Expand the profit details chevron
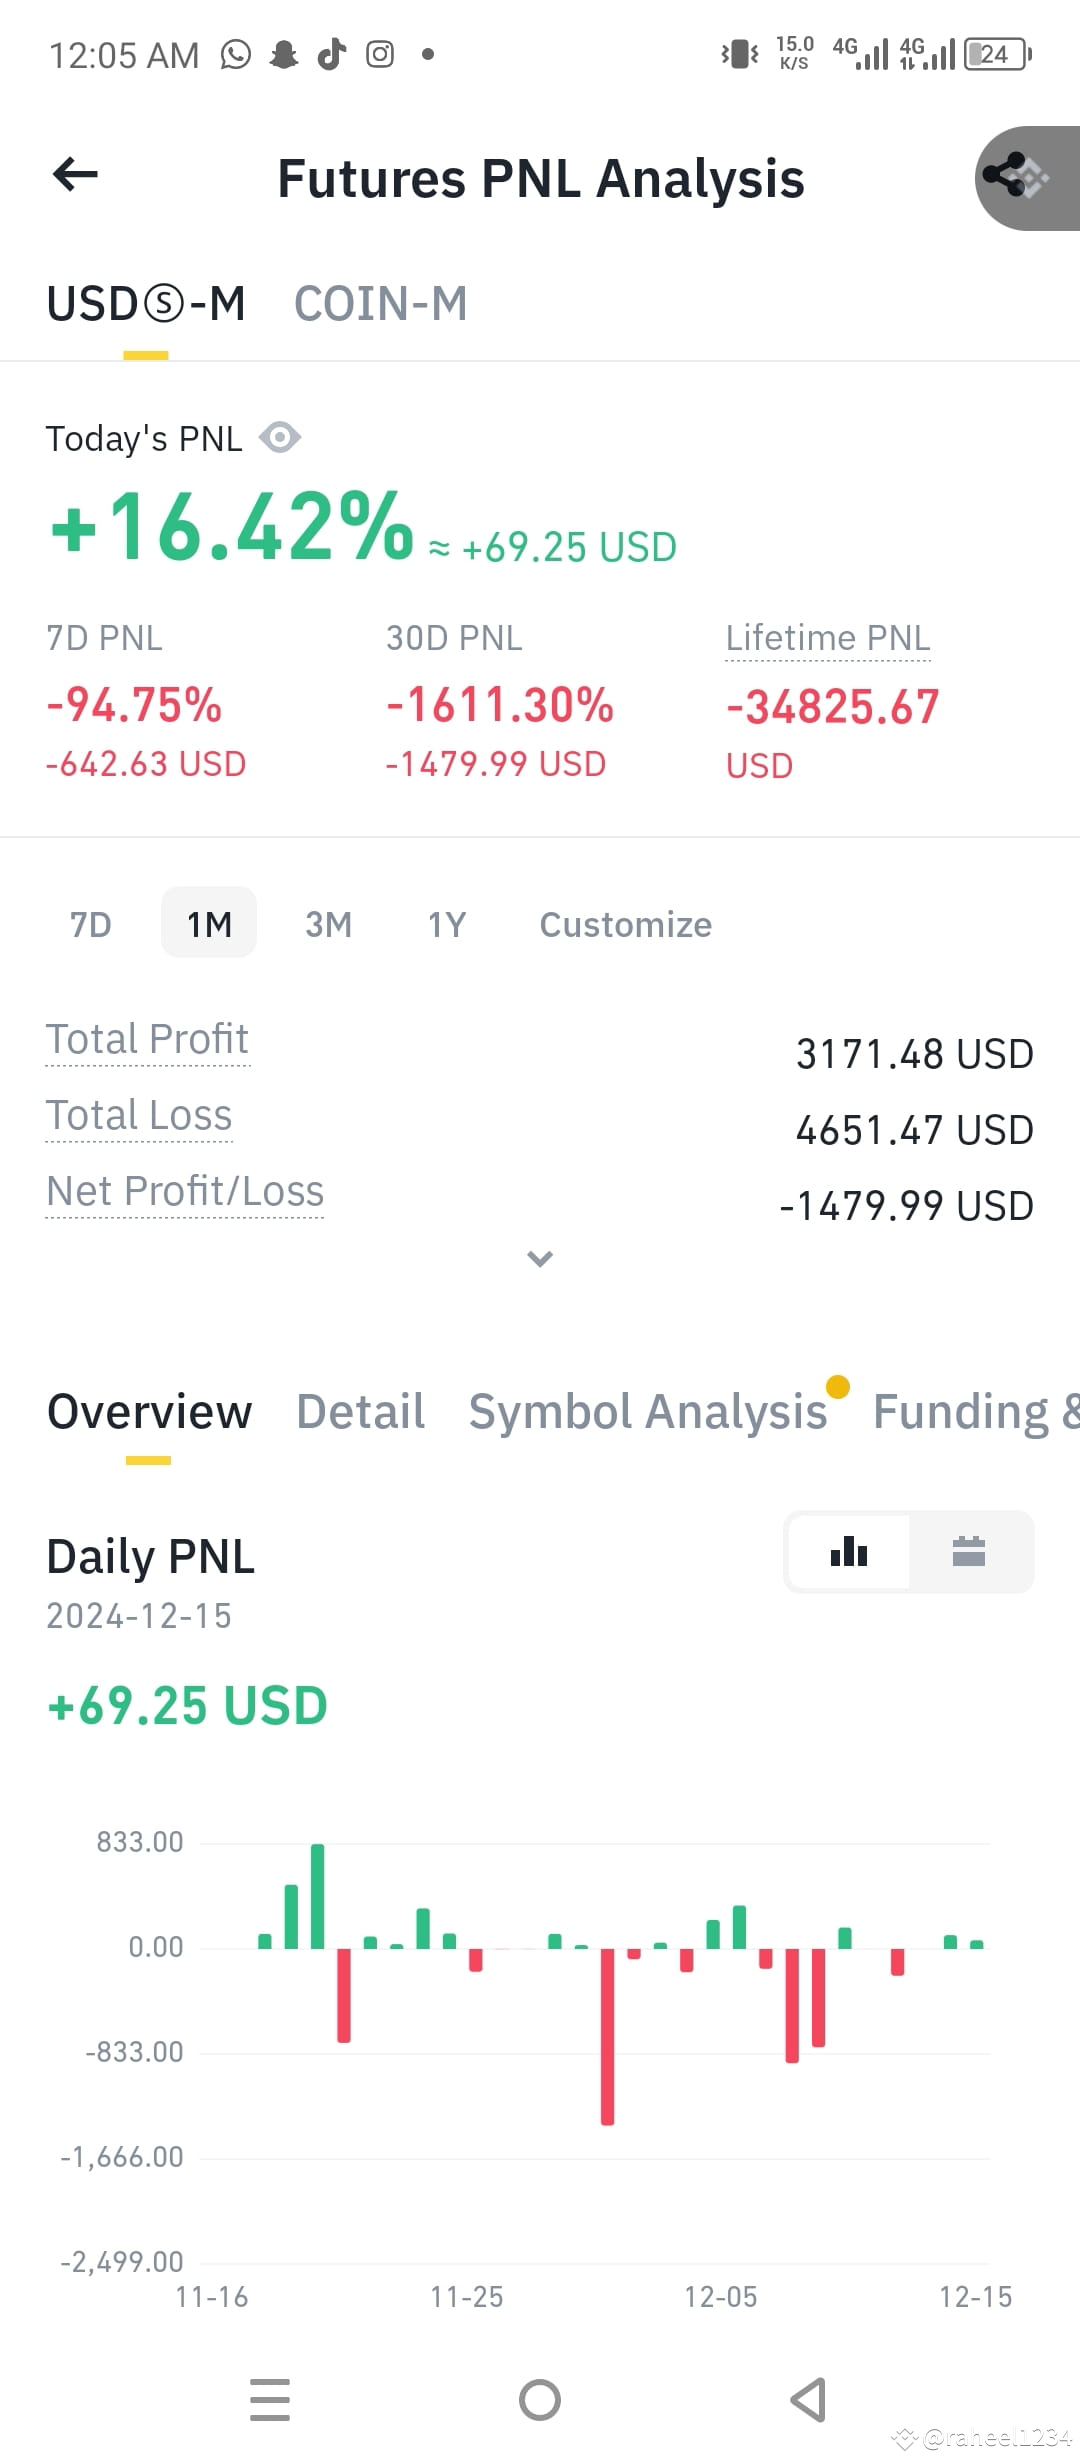 (x=540, y=1259)
